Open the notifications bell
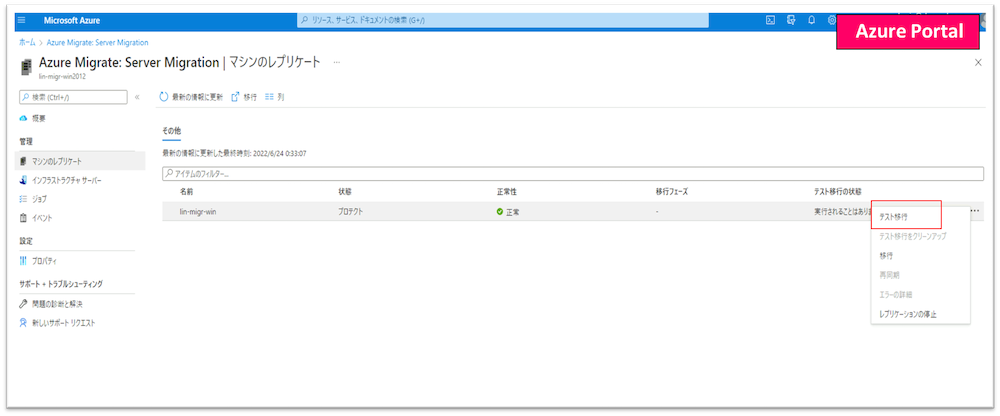1000x416 pixels. [x=812, y=20]
